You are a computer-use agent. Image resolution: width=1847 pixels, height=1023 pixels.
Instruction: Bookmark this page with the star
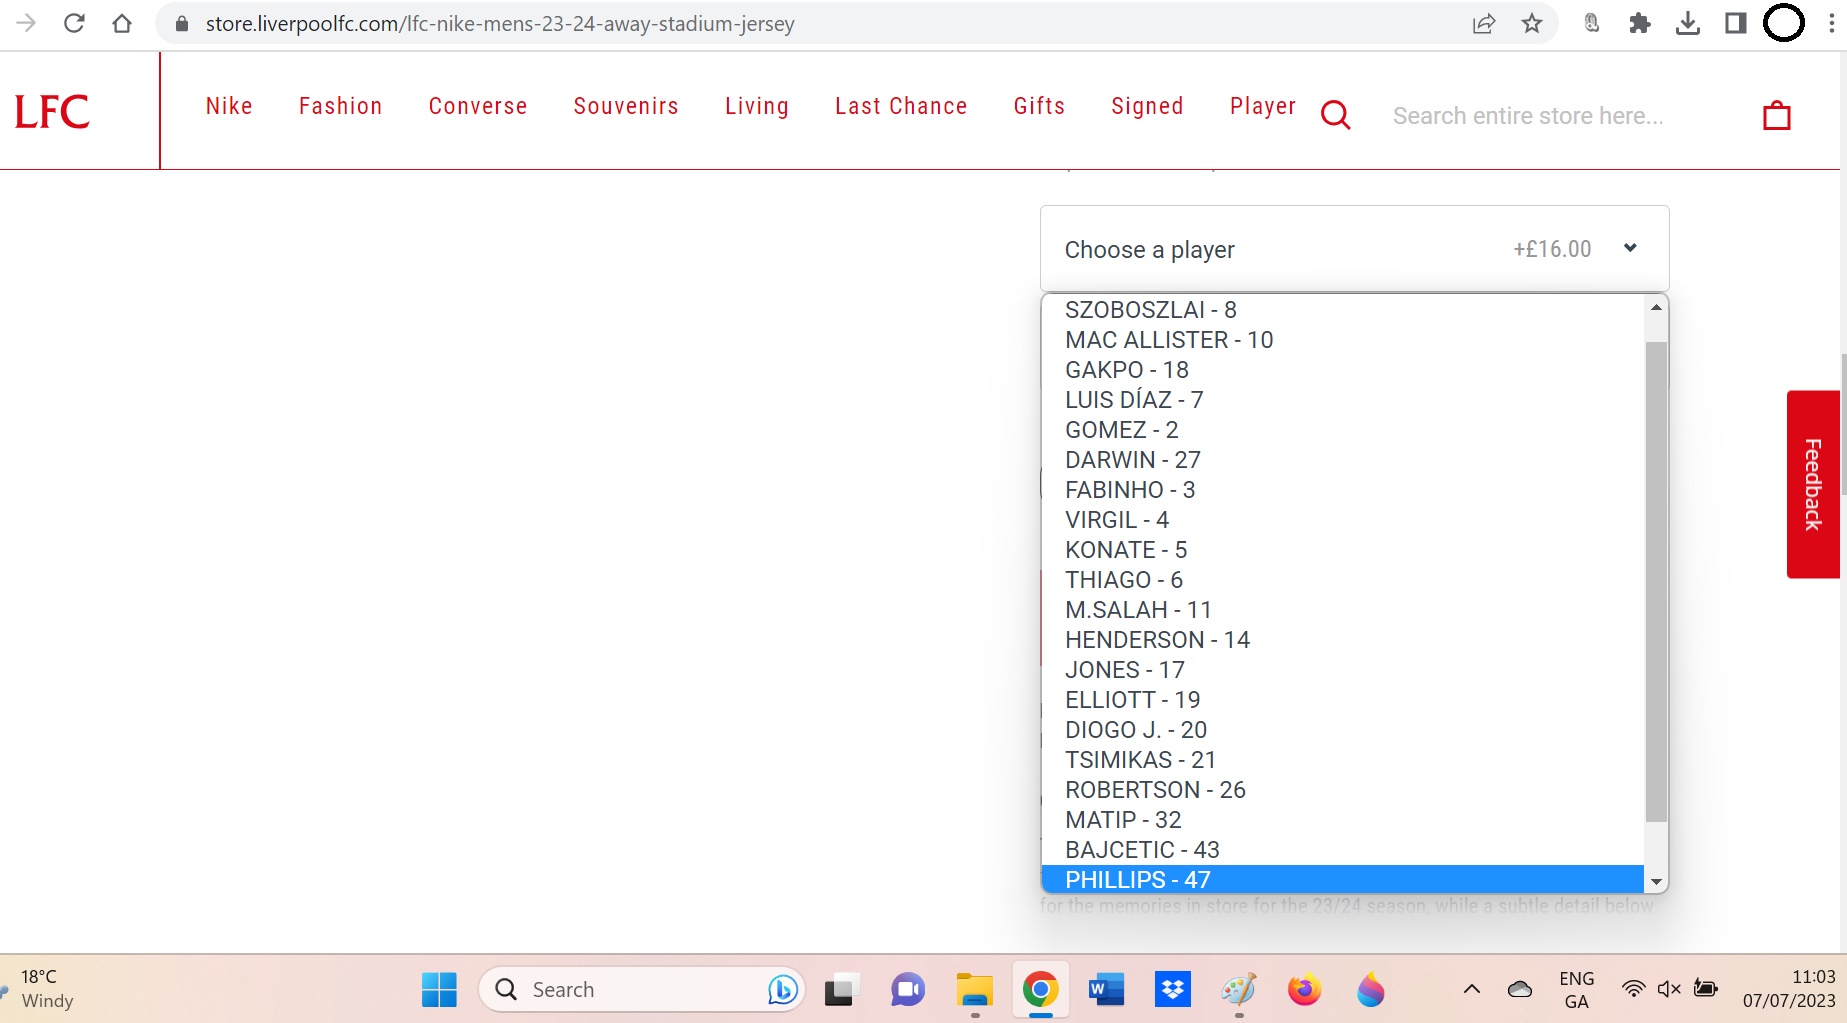pos(1532,23)
